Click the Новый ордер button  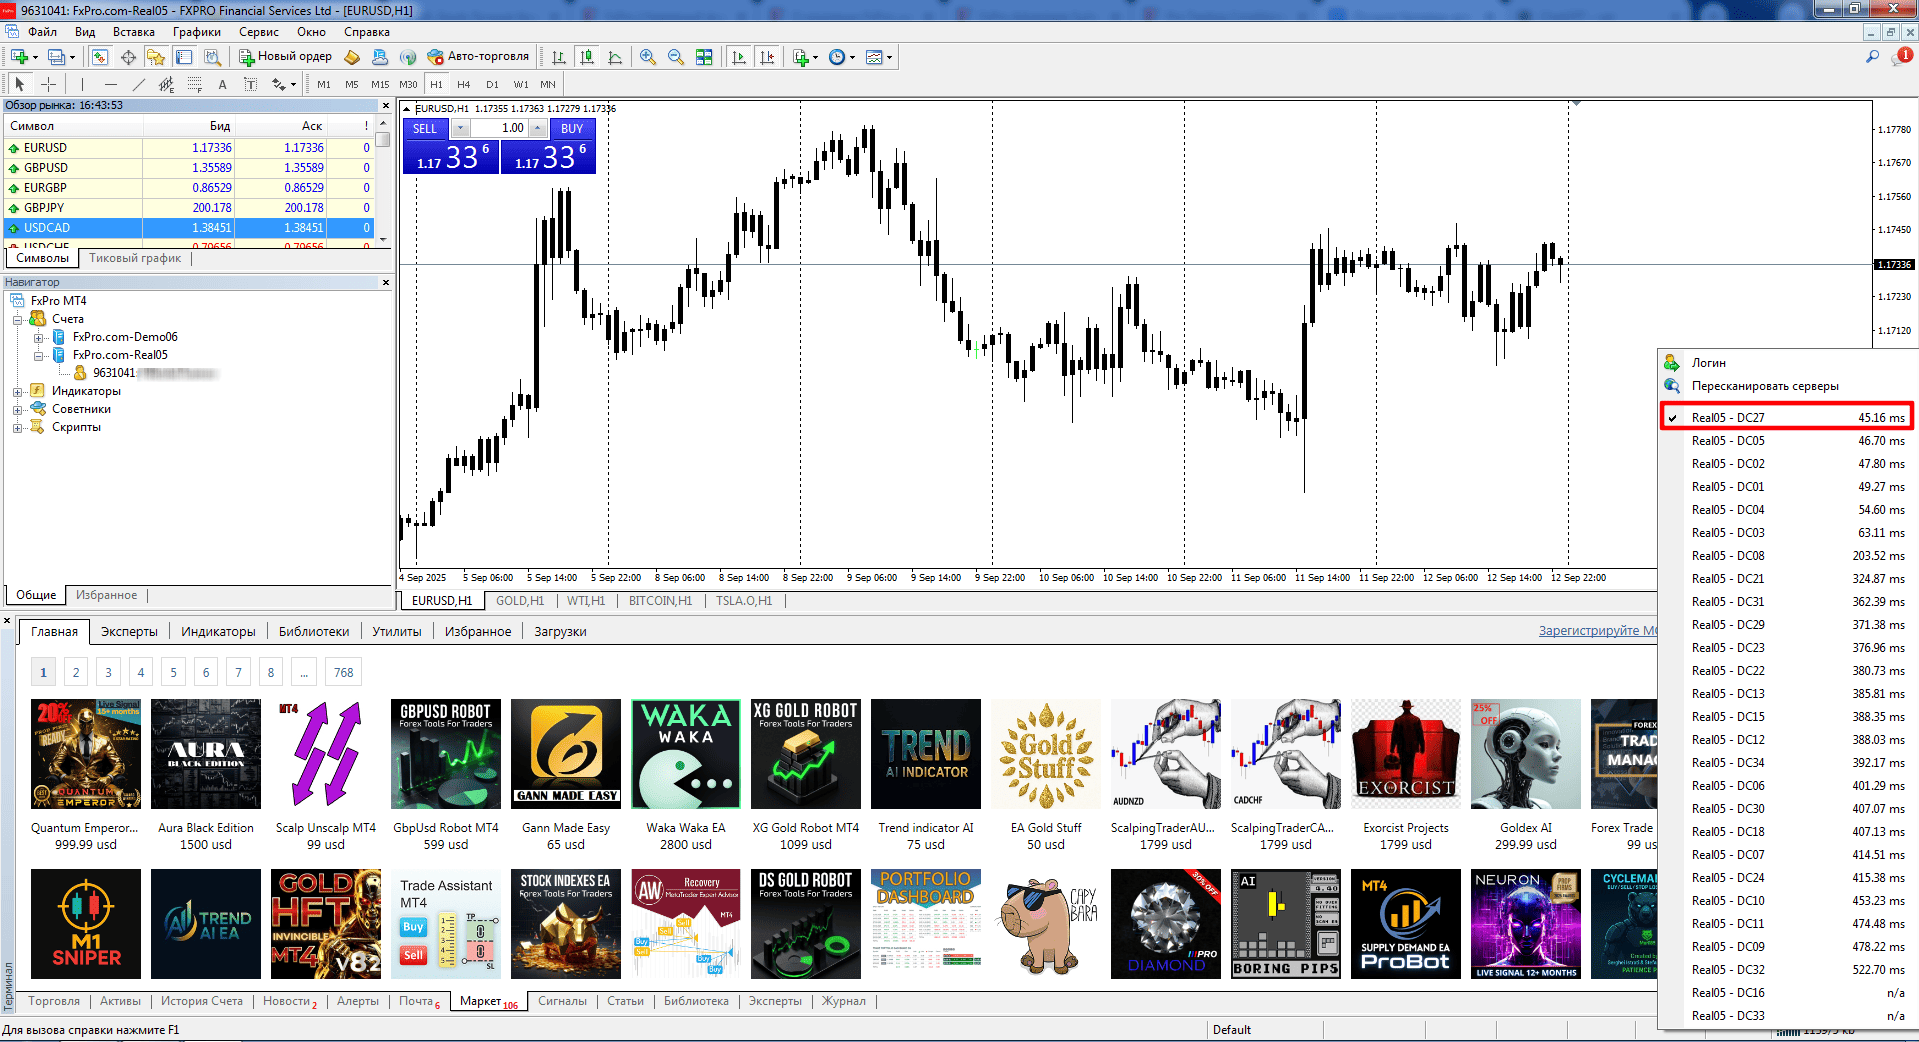pyautogui.click(x=285, y=57)
